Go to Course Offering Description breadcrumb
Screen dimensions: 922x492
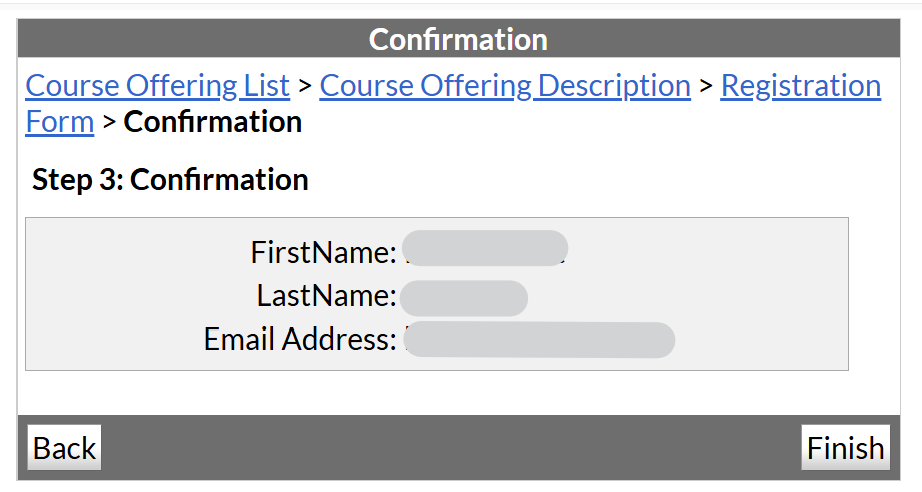point(505,86)
